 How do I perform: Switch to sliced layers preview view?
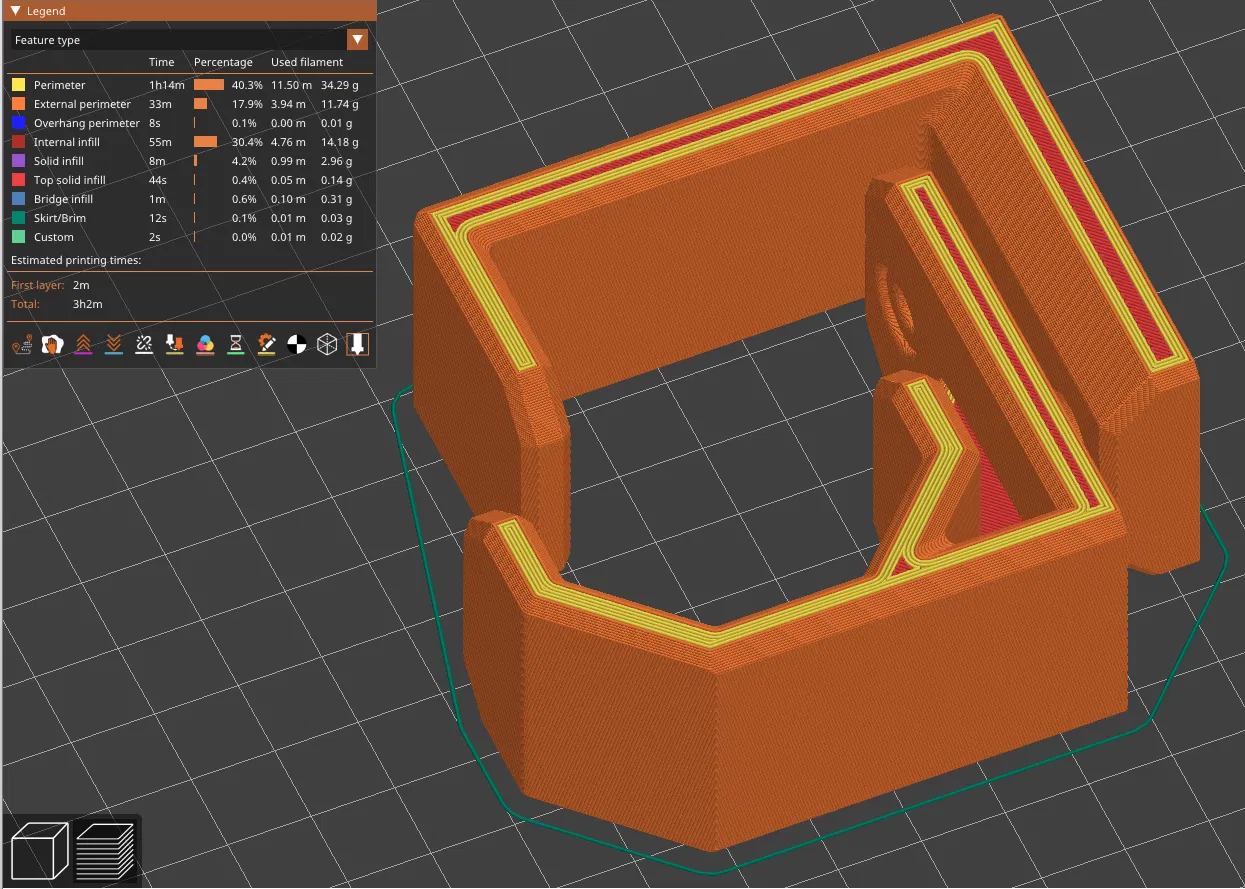(106, 850)
